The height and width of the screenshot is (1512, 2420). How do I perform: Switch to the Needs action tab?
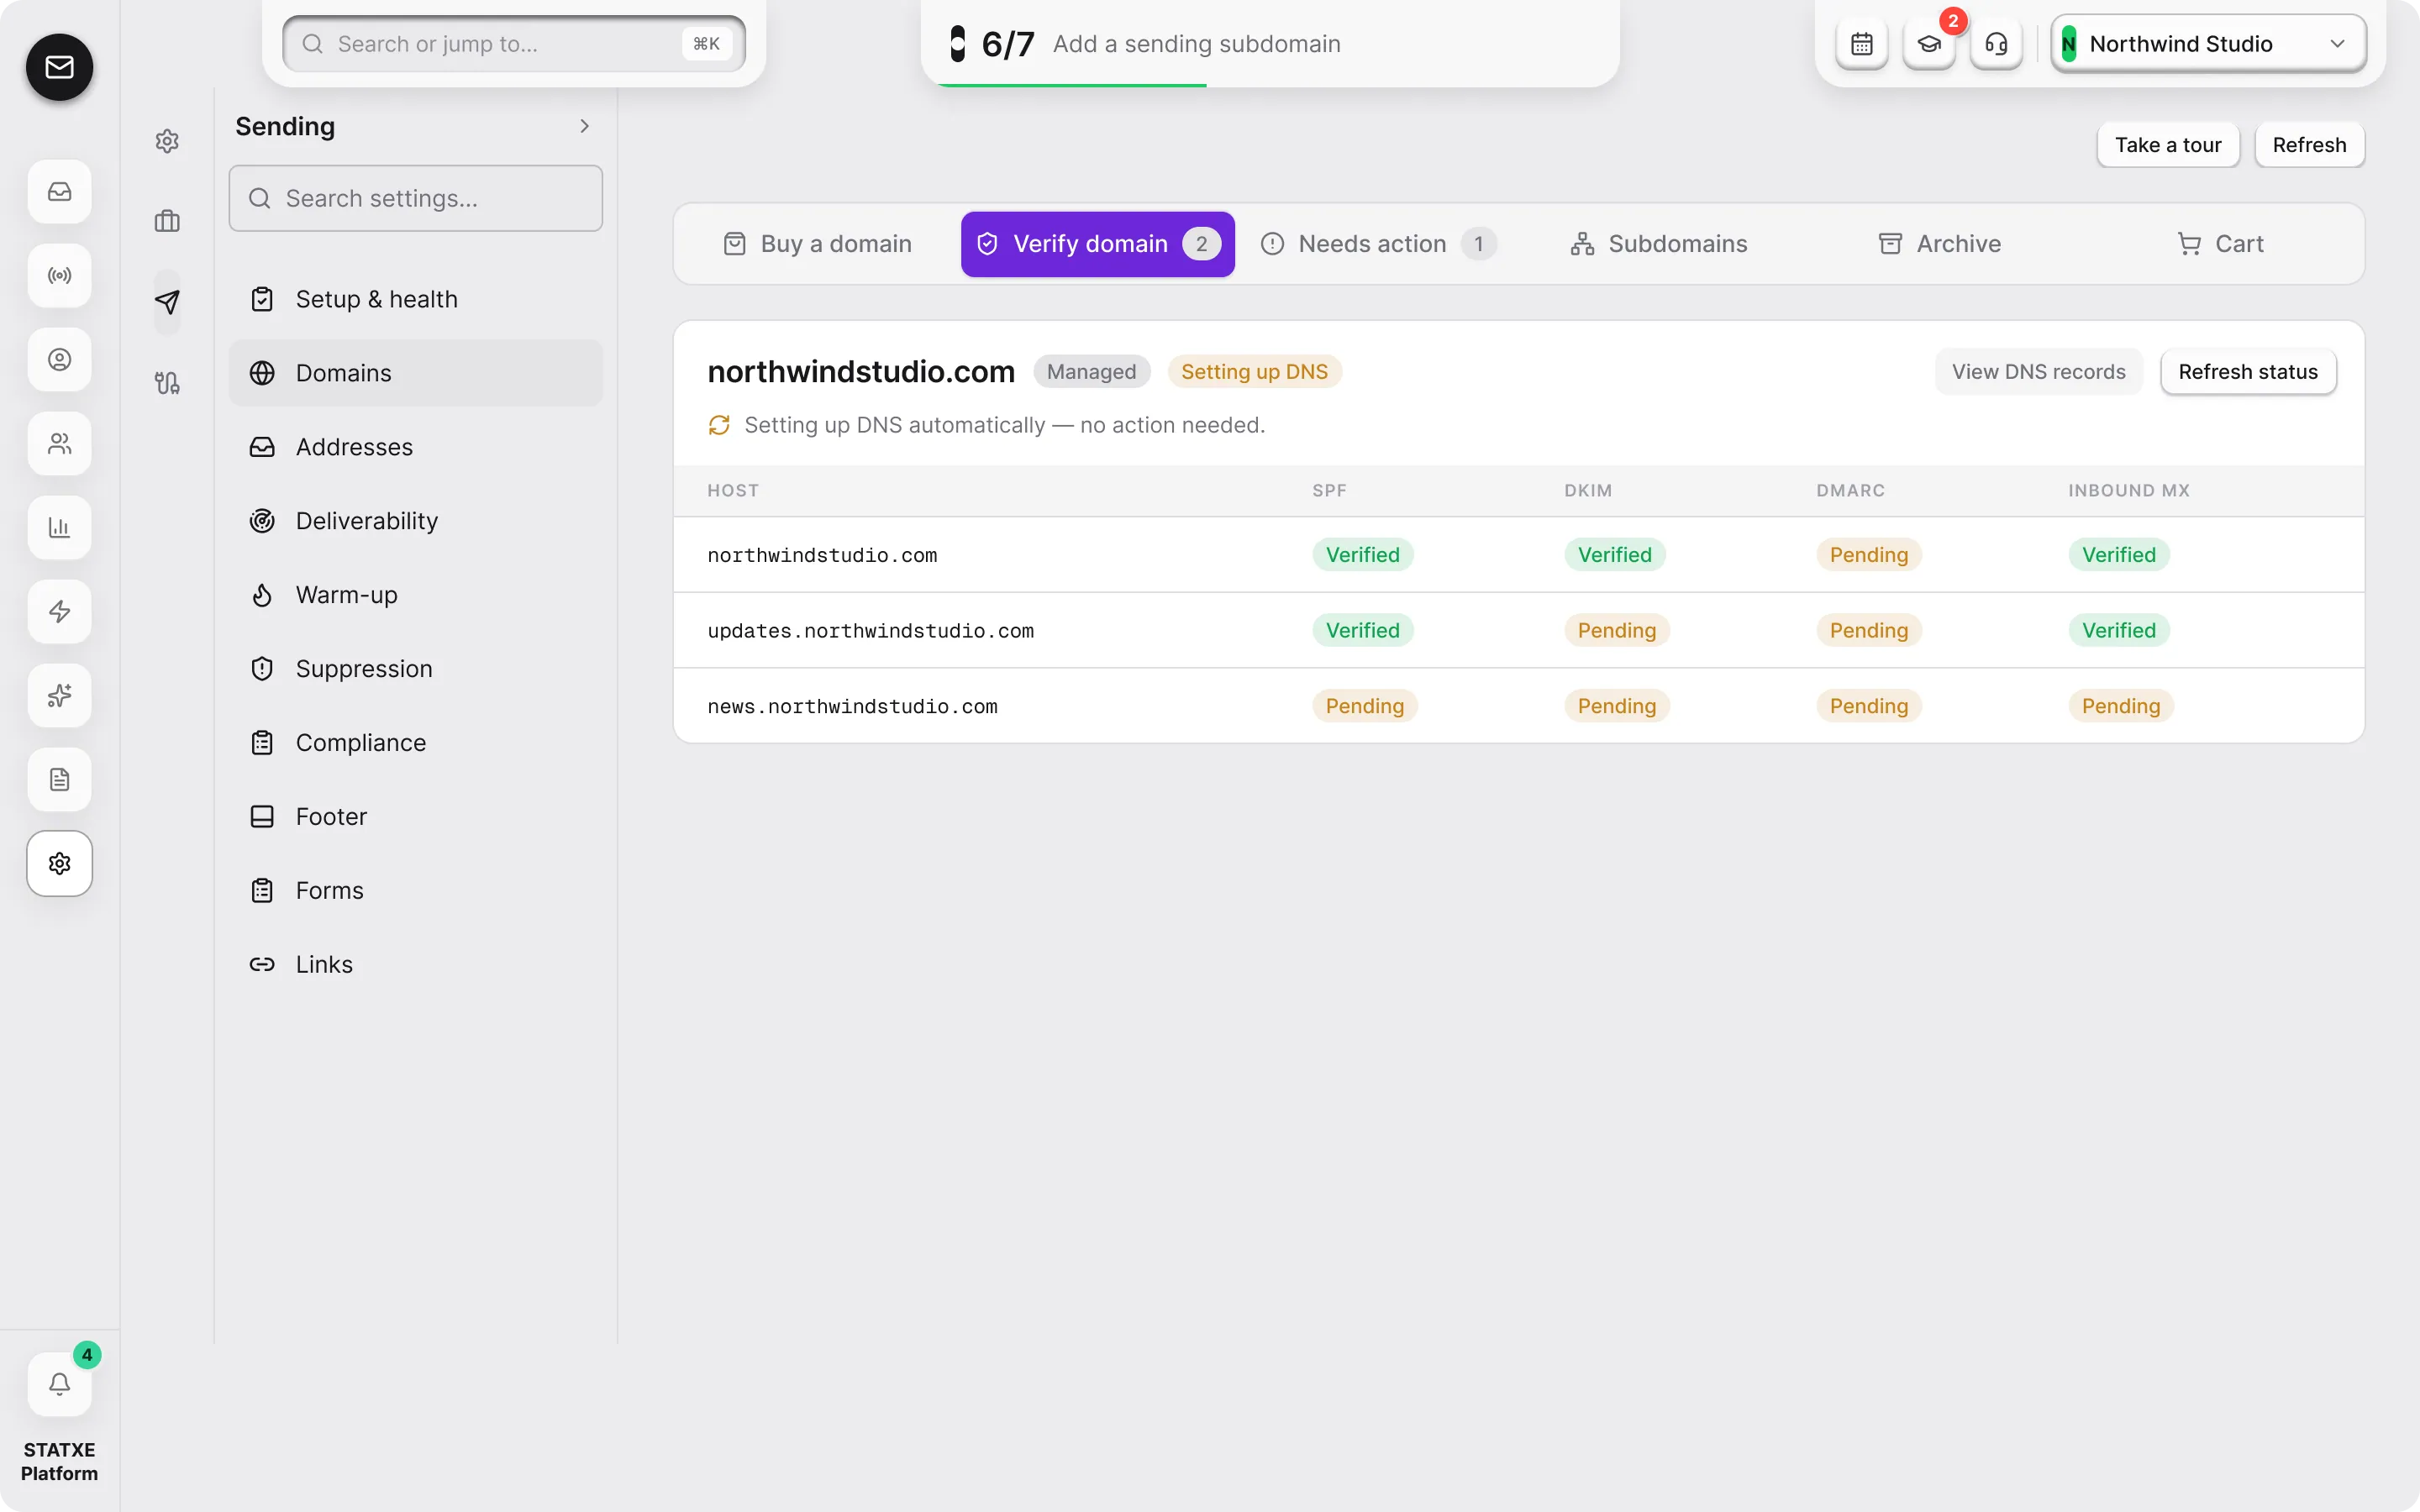(1378, 244)
